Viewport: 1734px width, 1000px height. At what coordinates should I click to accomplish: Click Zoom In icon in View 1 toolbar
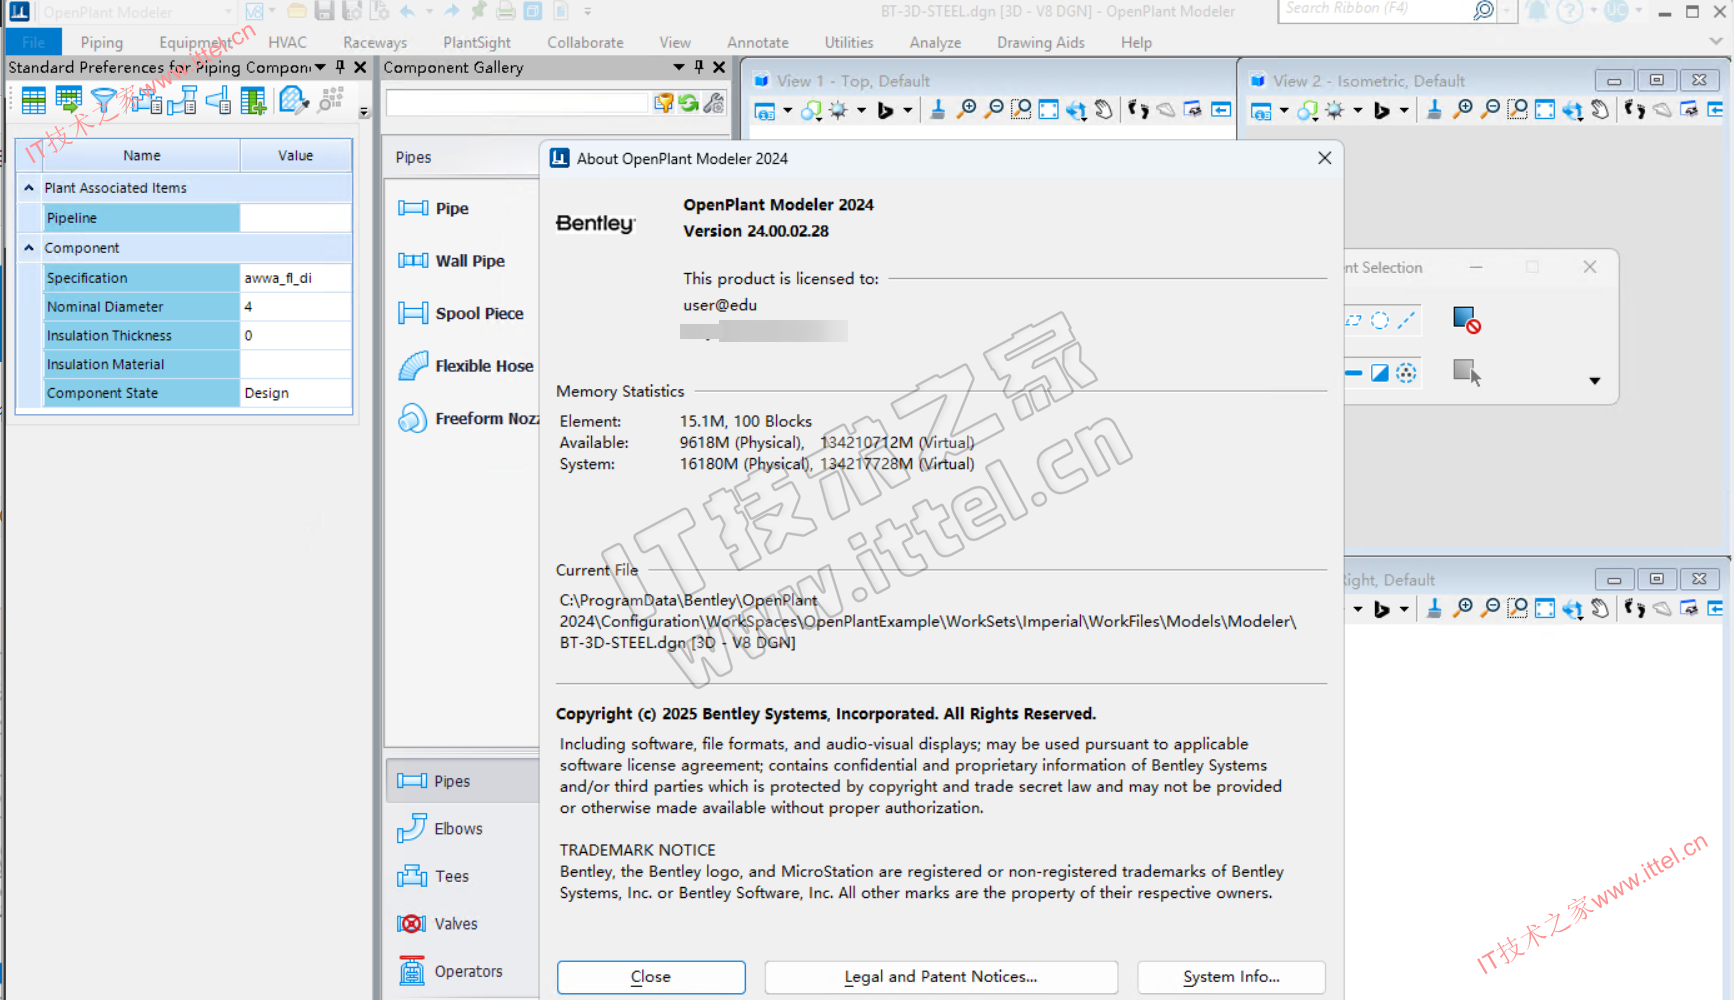pyautogui.click(x=966, y=110)
